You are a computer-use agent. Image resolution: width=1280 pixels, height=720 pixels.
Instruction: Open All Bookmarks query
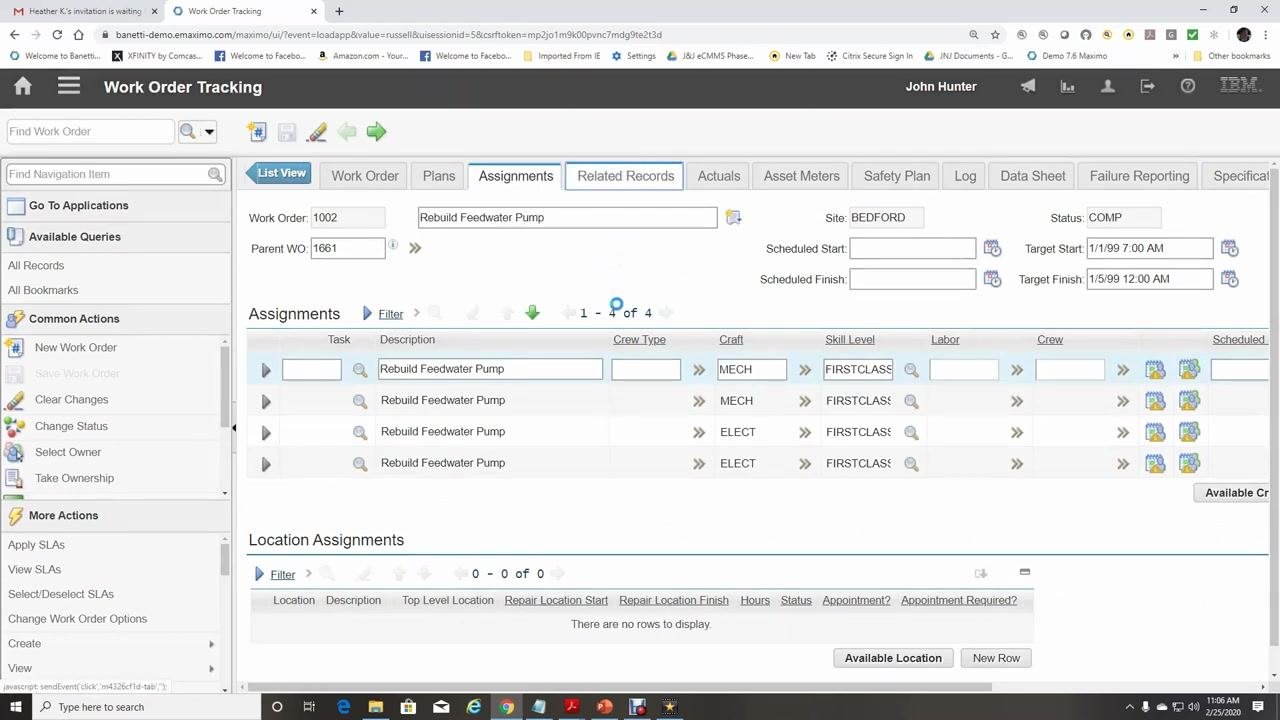[x=43, y=290]
